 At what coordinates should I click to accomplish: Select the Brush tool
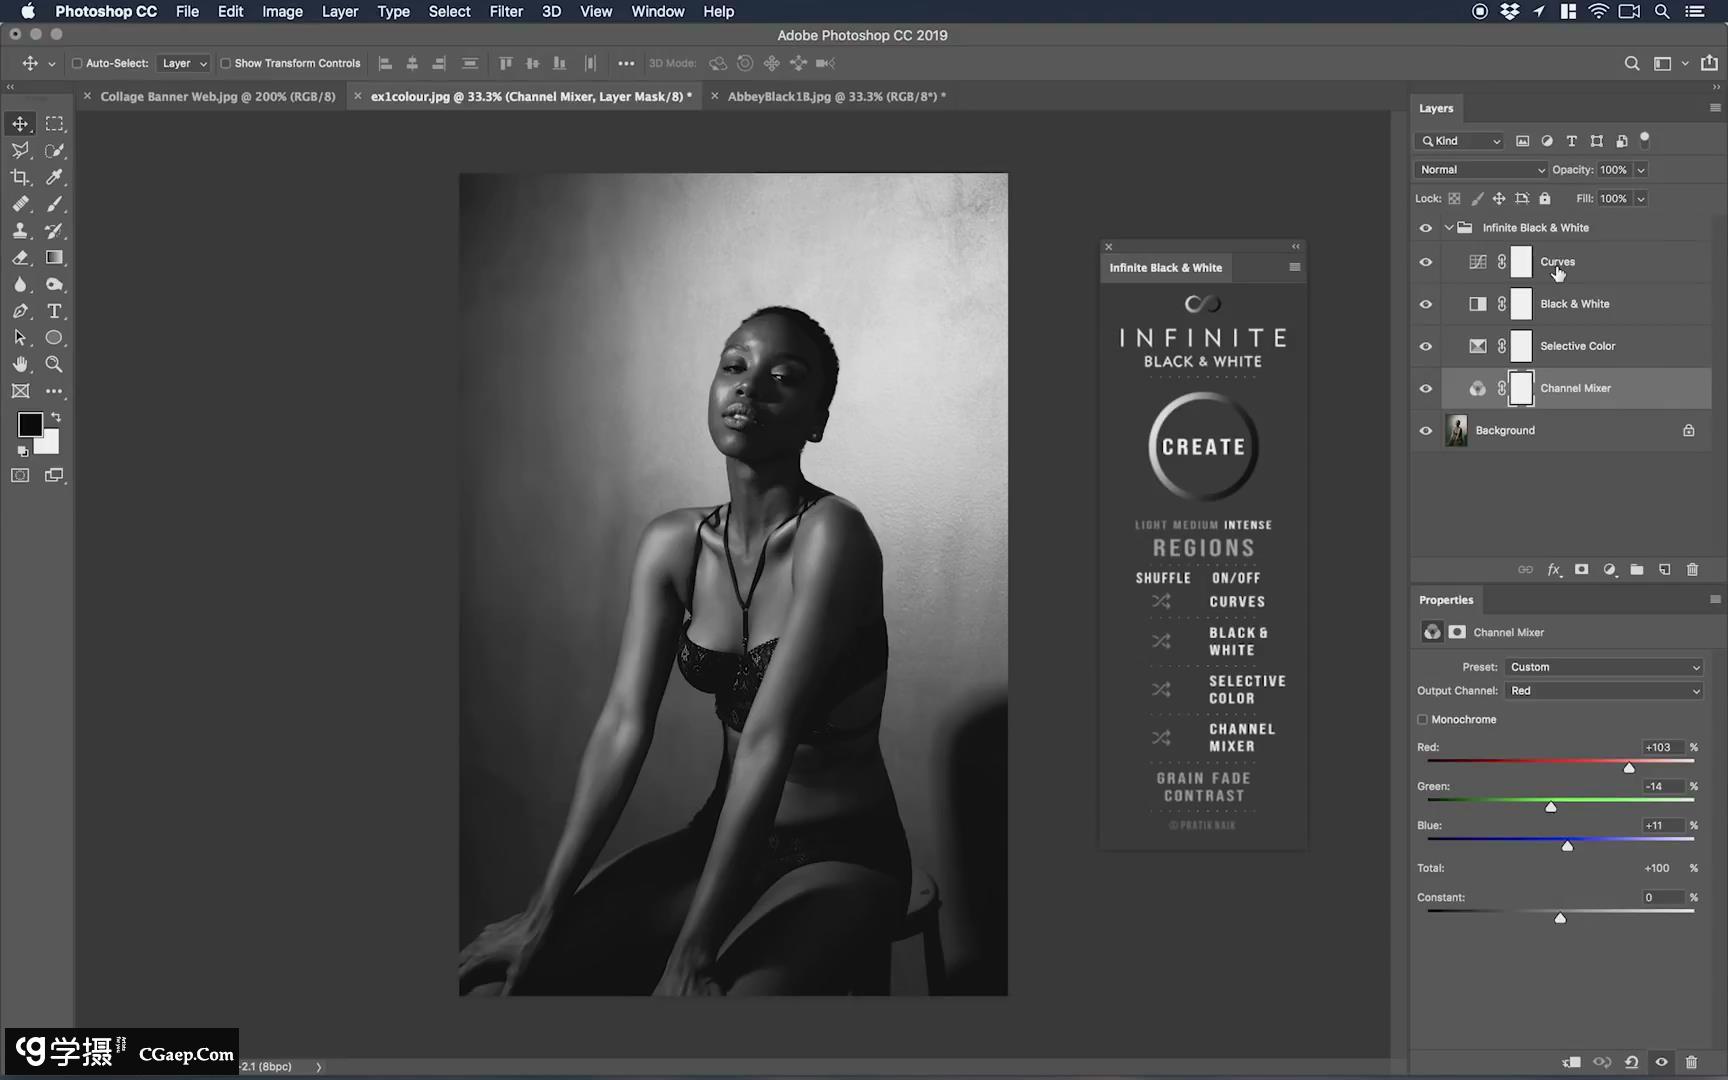[55, 204]
